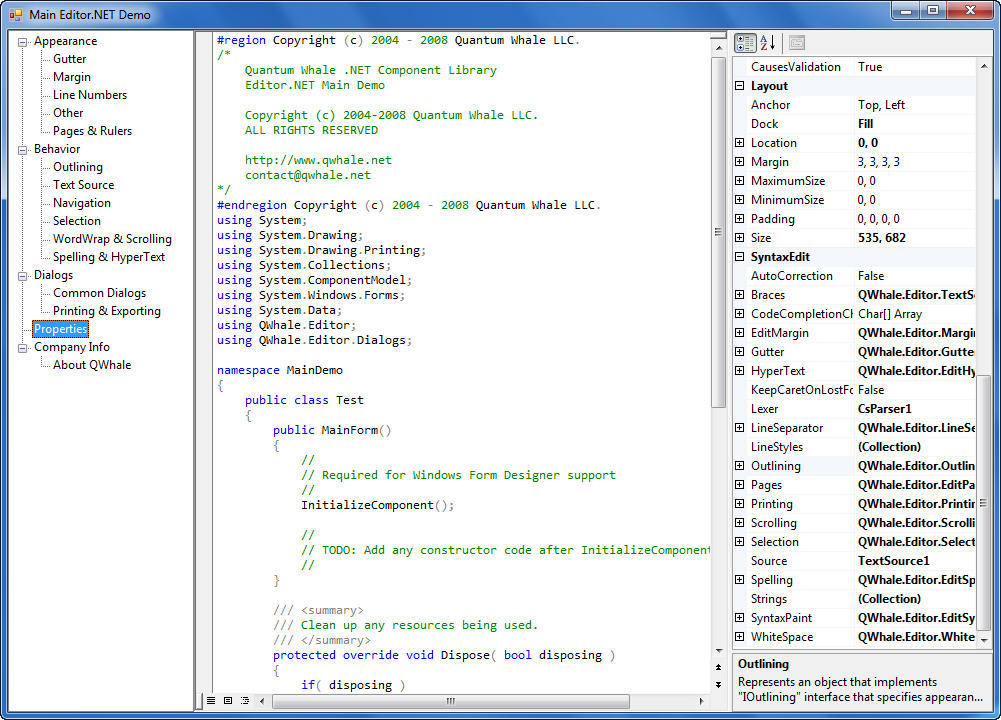Expand the Padding property
This screenshot has height=720, width=1001.
point(740,218)
